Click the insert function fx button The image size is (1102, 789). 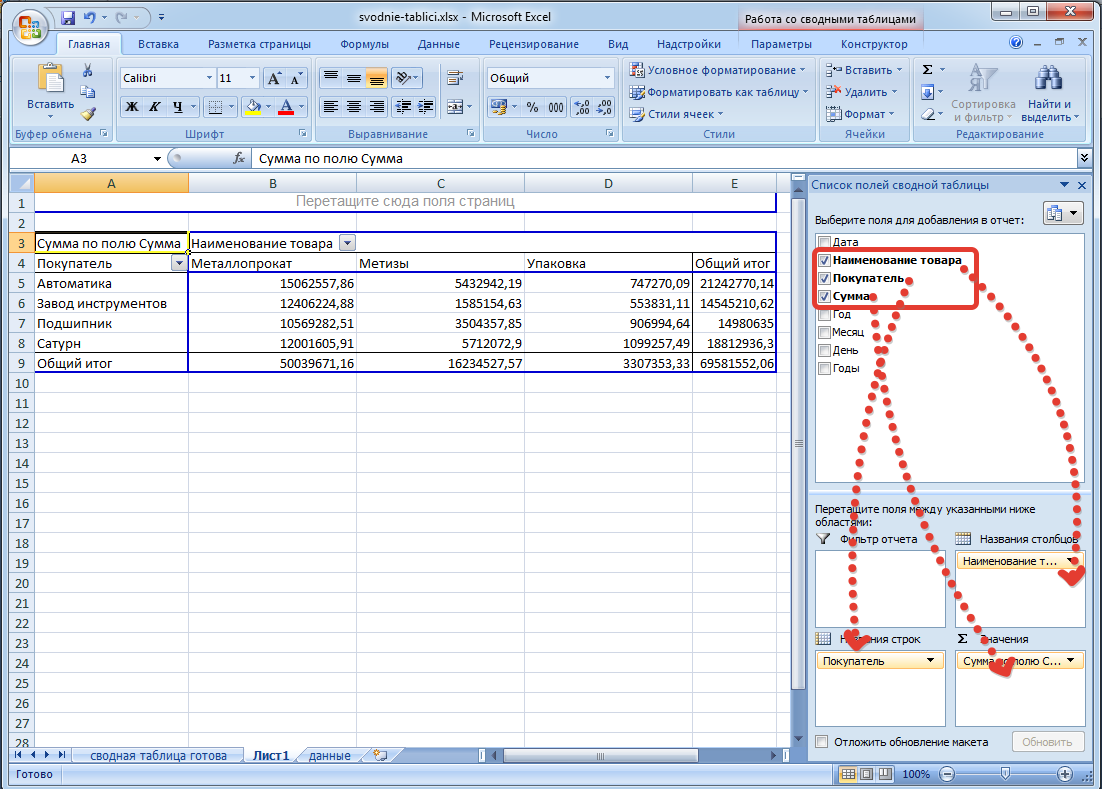click(x=239, y=158)
